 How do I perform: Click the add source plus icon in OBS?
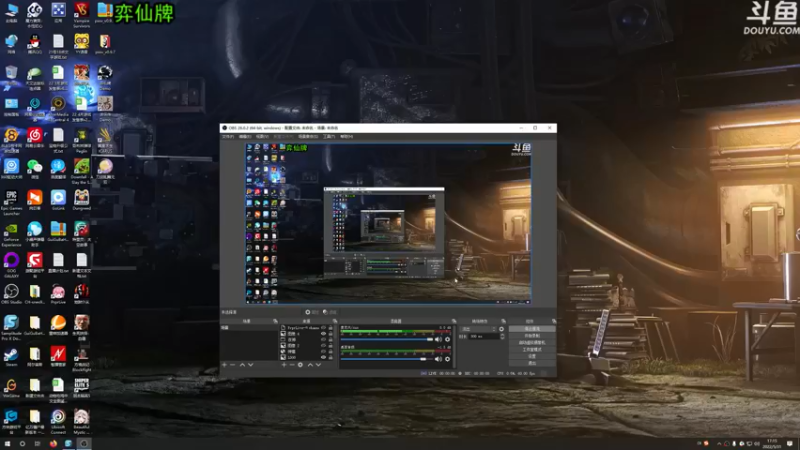[284, 365]
